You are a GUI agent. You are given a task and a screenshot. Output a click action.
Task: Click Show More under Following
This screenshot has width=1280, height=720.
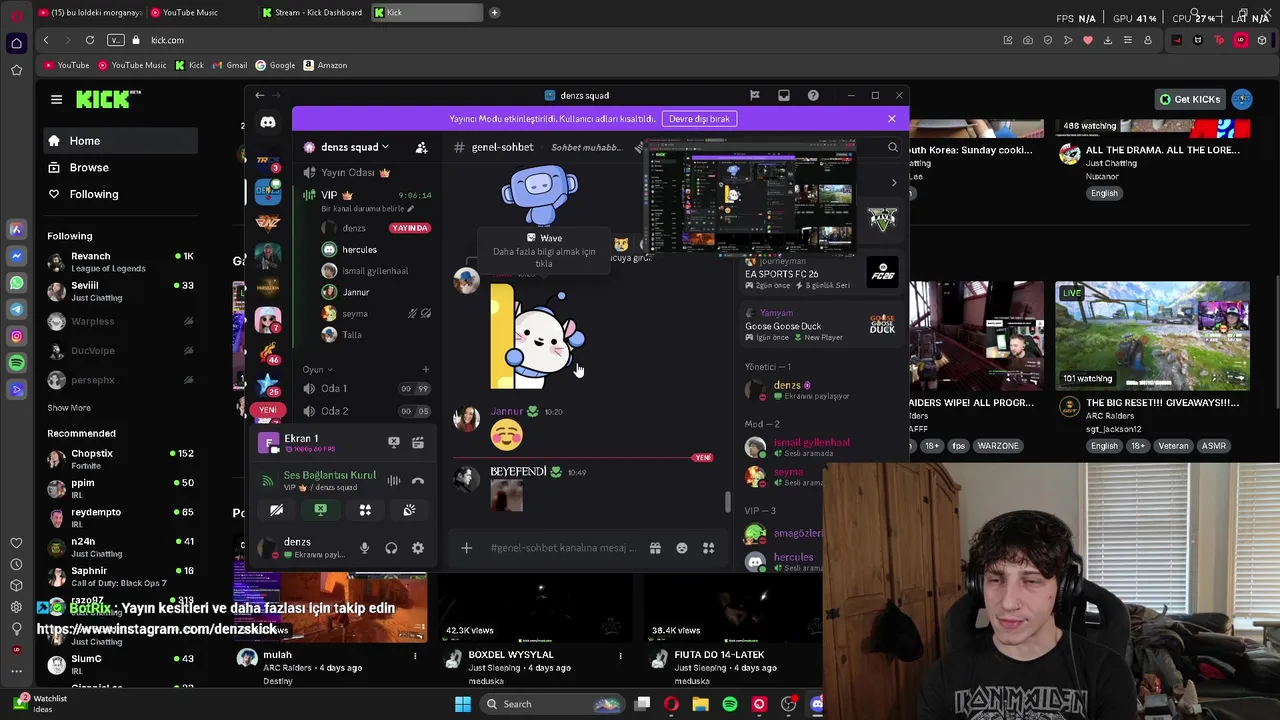point(69,408)
